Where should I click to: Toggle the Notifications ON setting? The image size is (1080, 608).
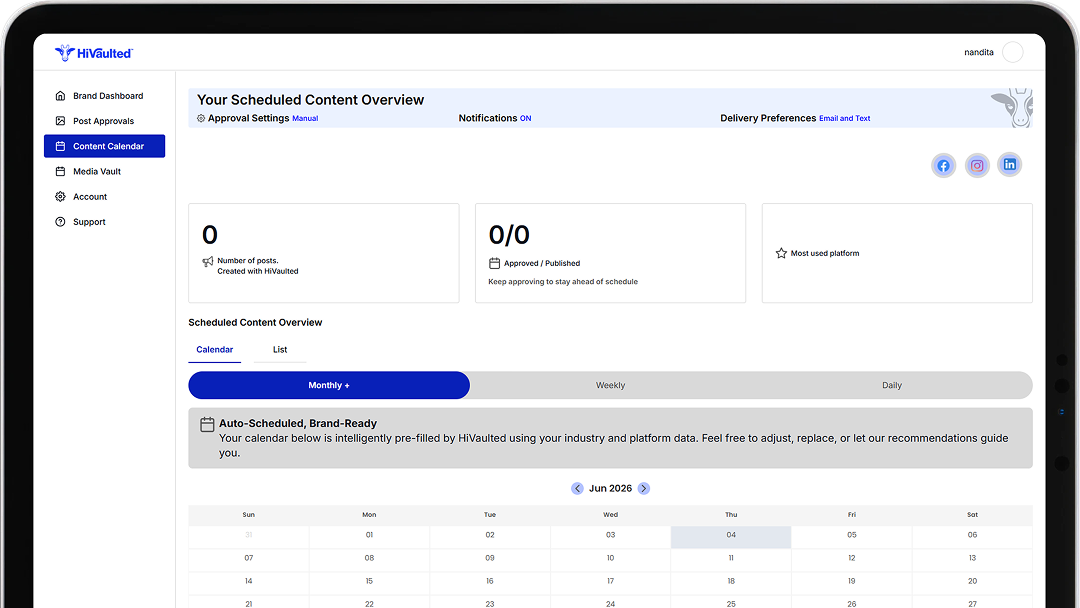click(x=525, y=118)
